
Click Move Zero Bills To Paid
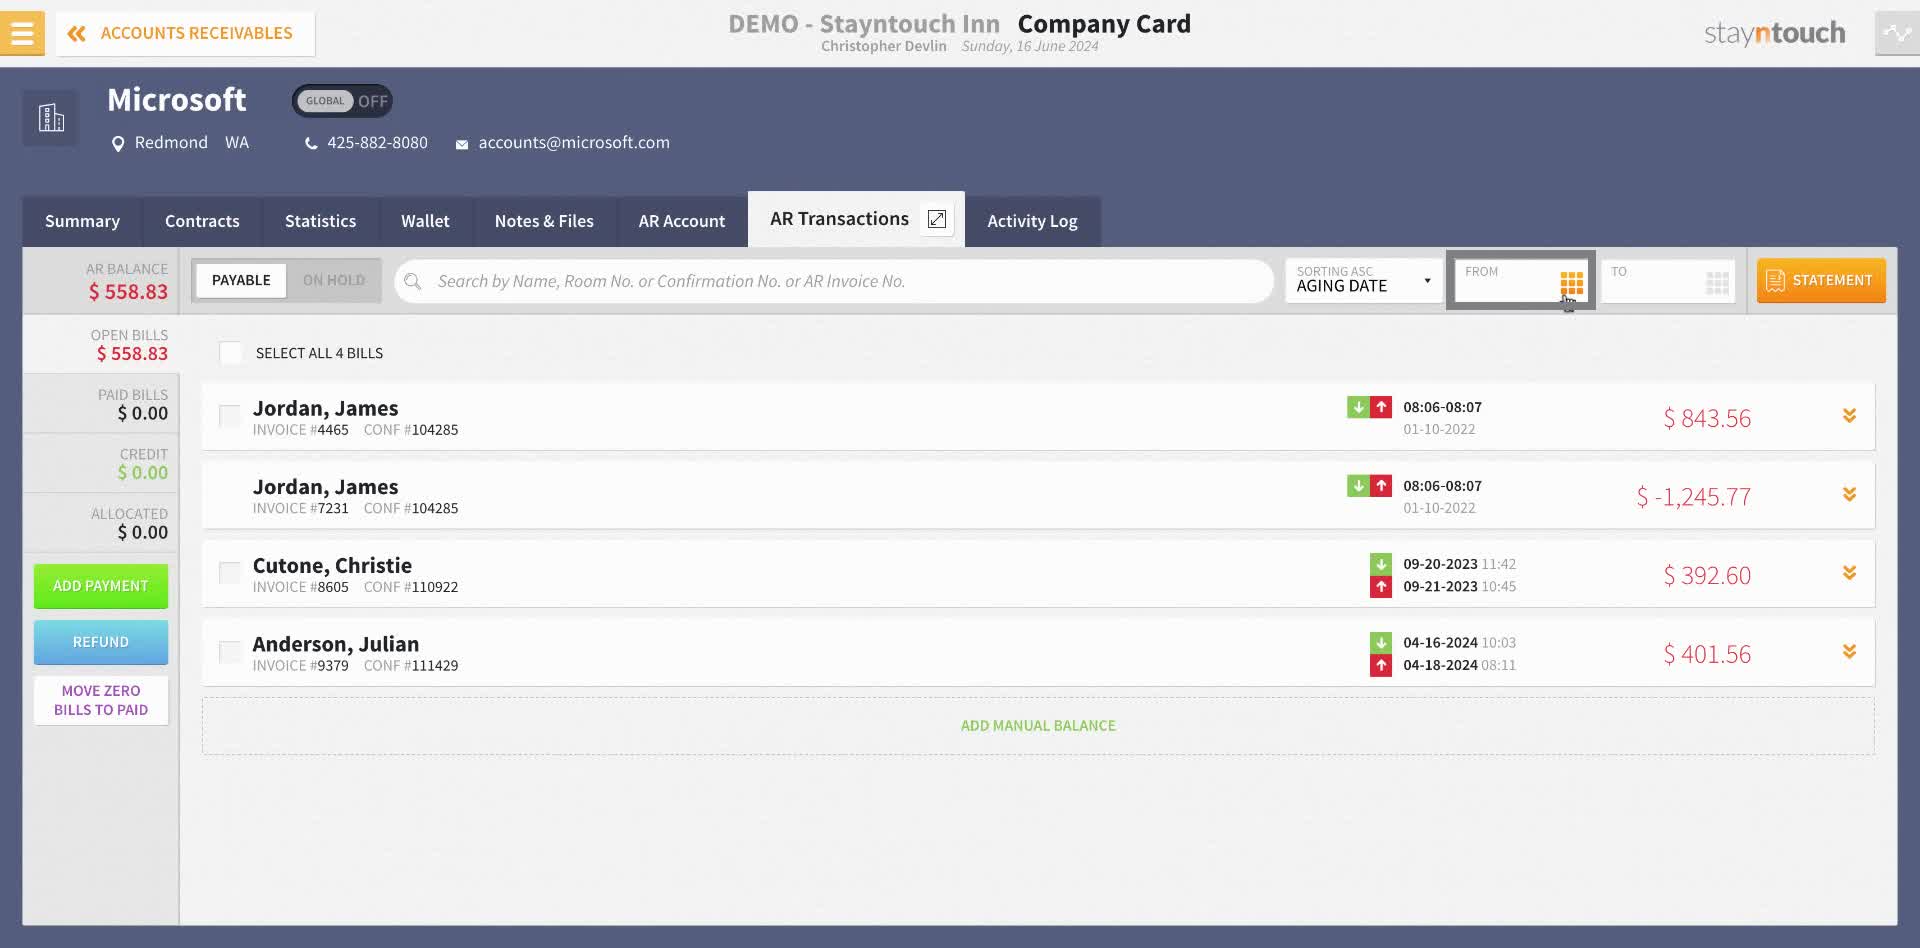(x=101, y=701)
